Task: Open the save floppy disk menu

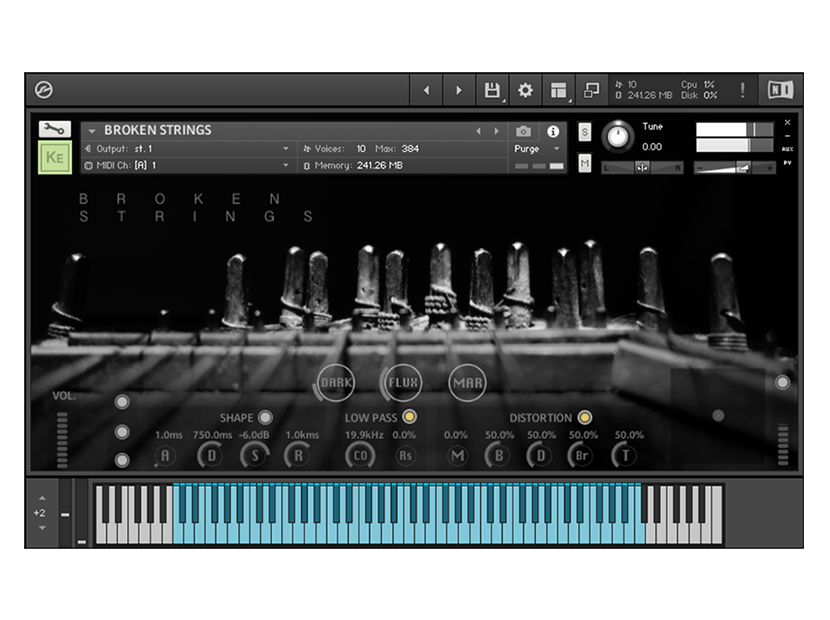Action: (492, 91)
